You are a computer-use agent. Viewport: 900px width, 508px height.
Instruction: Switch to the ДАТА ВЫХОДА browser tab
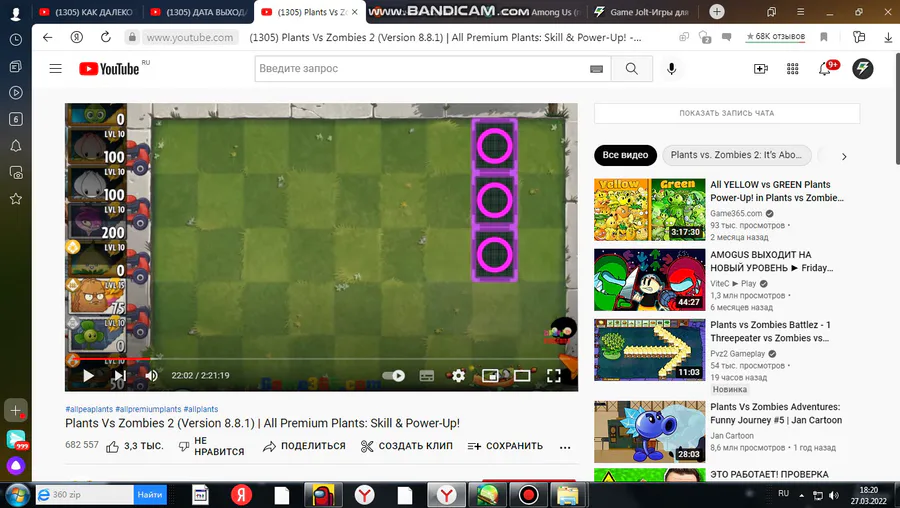(x=199, y=12)
